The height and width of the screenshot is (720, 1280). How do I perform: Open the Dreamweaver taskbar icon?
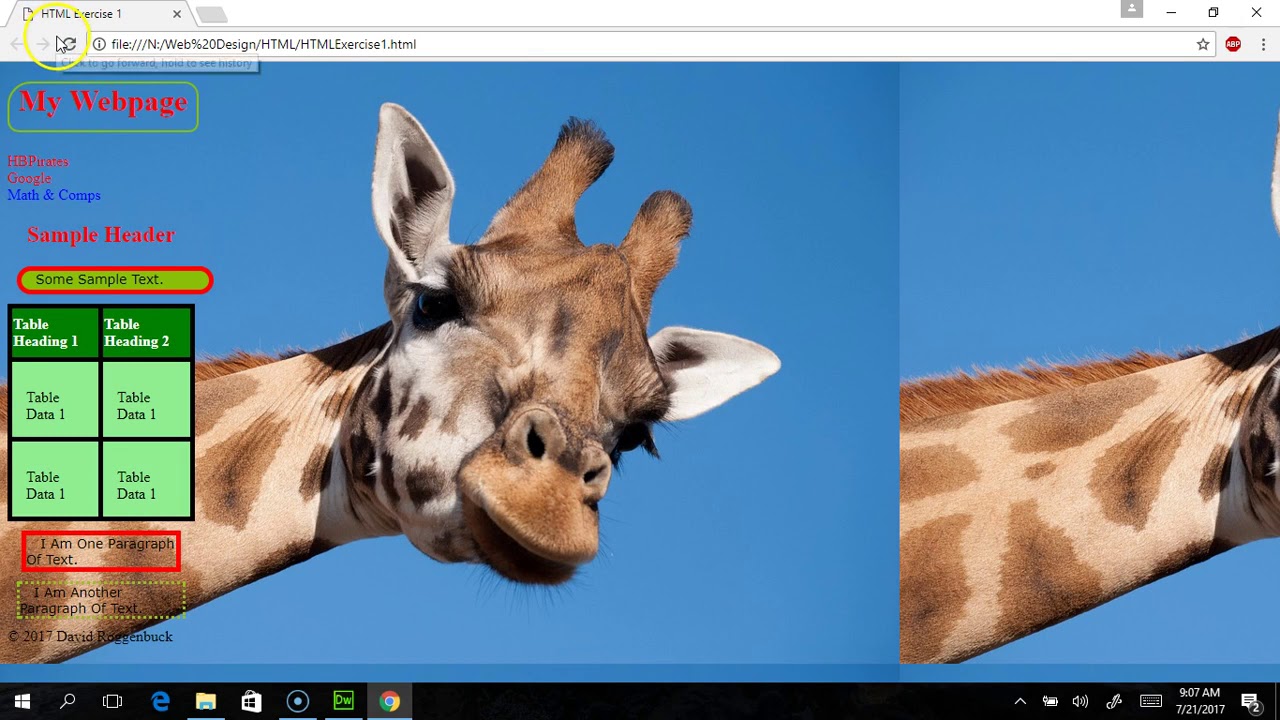[x=343, y=701]
